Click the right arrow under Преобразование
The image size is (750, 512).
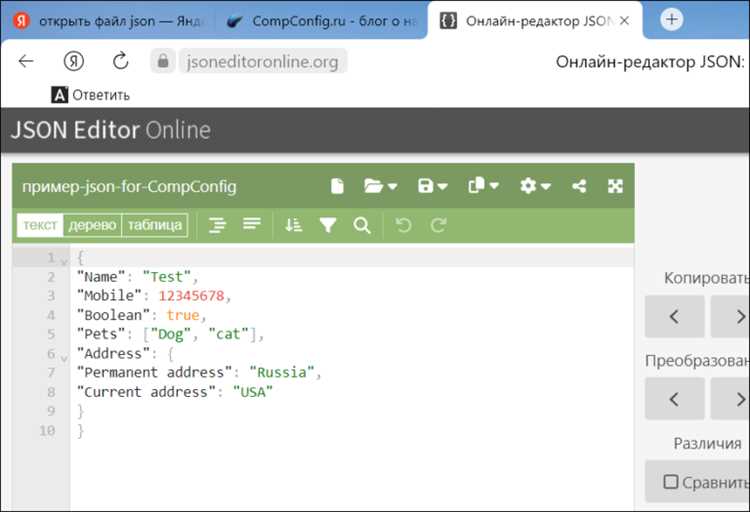[730, 399]
